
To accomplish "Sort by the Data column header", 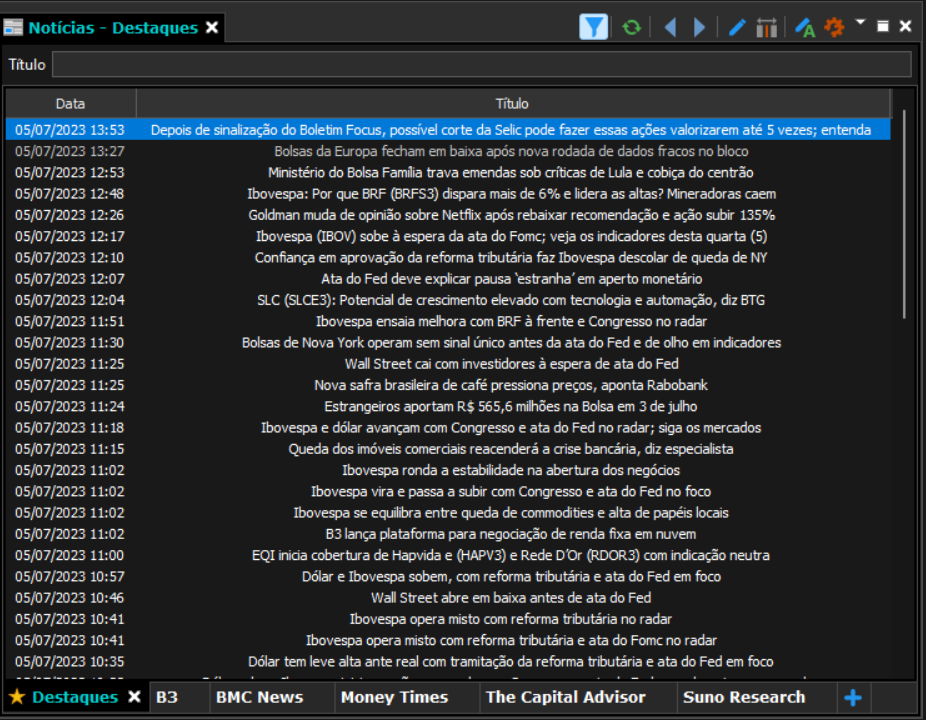I will coord(70,104).
